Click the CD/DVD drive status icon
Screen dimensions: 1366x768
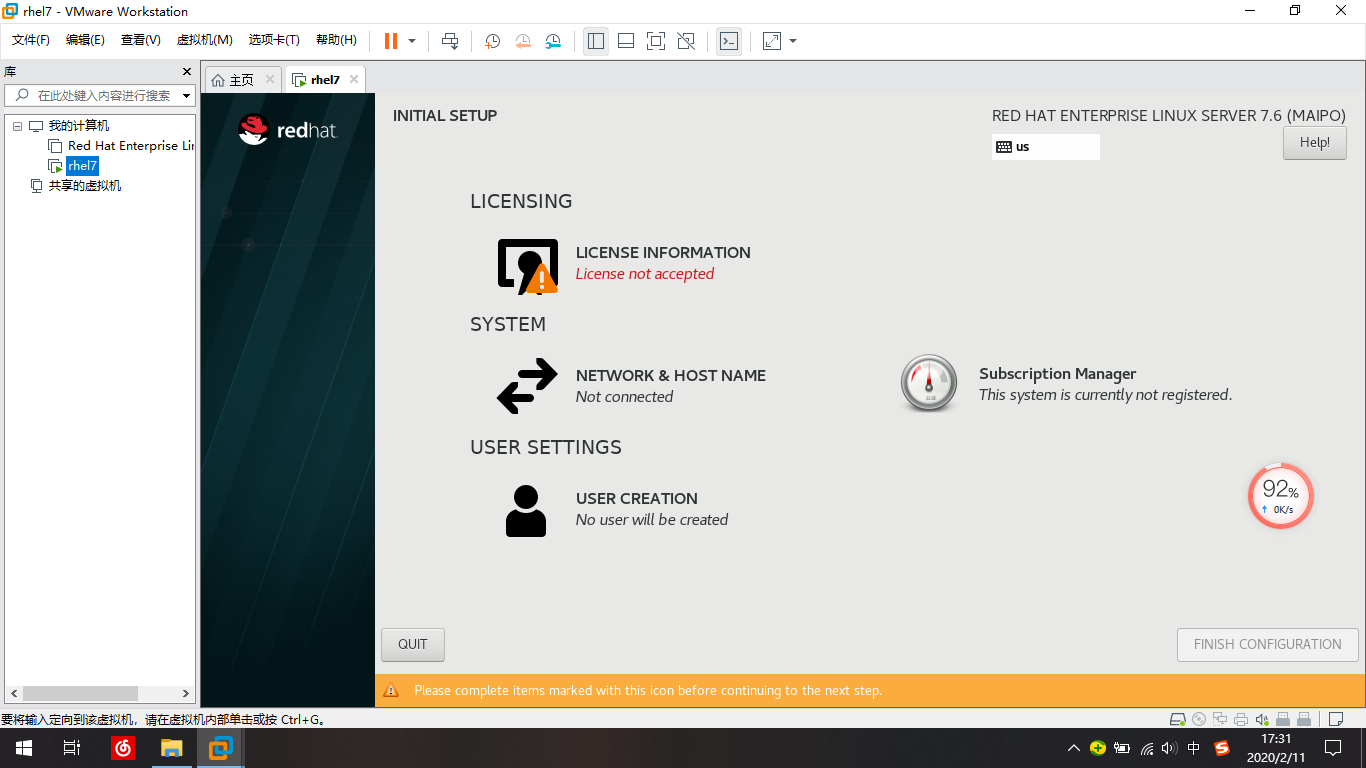(1199, 719)
